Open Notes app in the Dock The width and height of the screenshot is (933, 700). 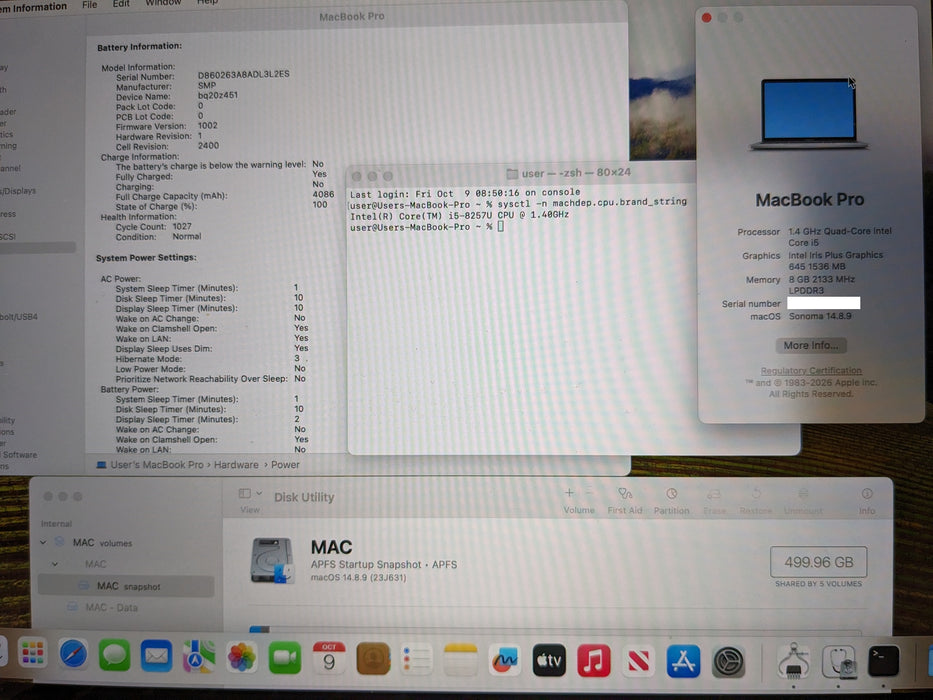click(x=460, y=660)
